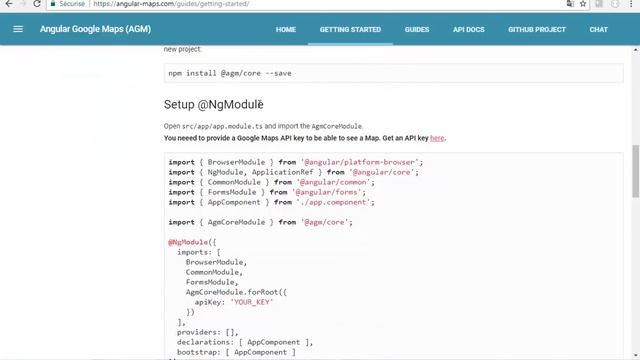This screenshot has width=640, height=360.
Task: Click the 'YOUR_KEY' apiKey value
Action: point(251,302)
